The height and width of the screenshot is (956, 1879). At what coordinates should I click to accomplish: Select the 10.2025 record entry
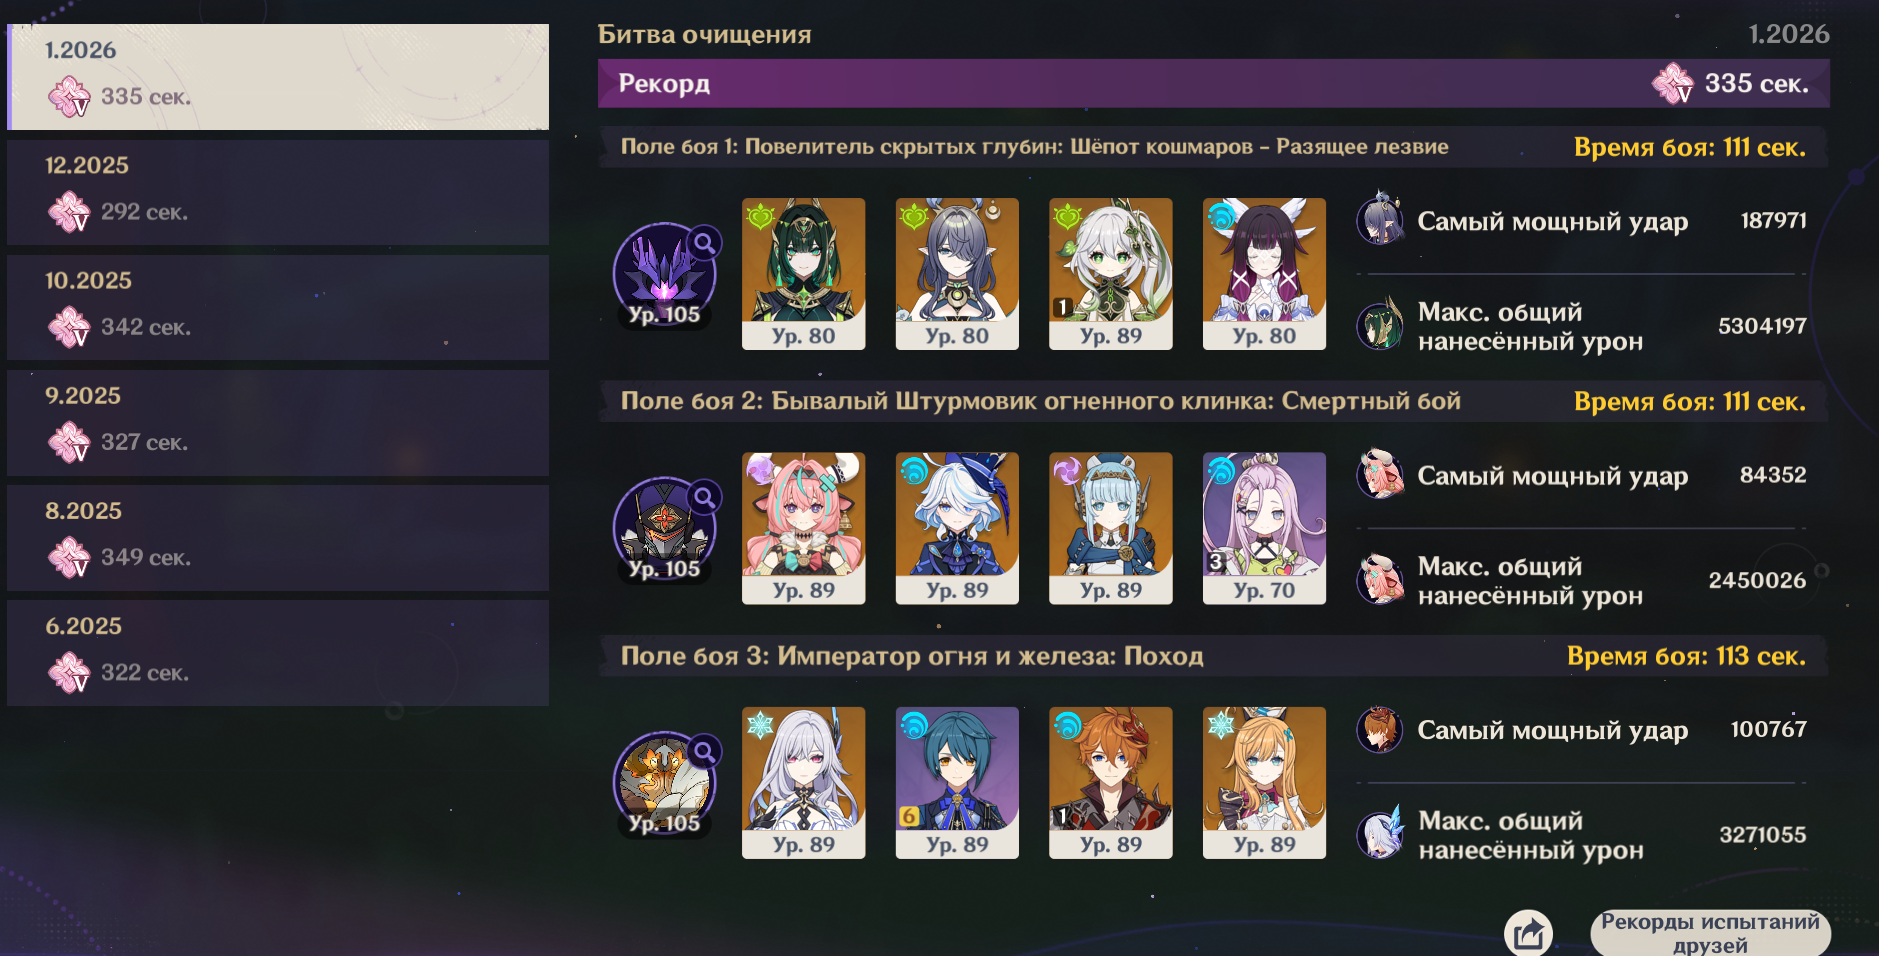pyautogui.click(x=278, y=307)
